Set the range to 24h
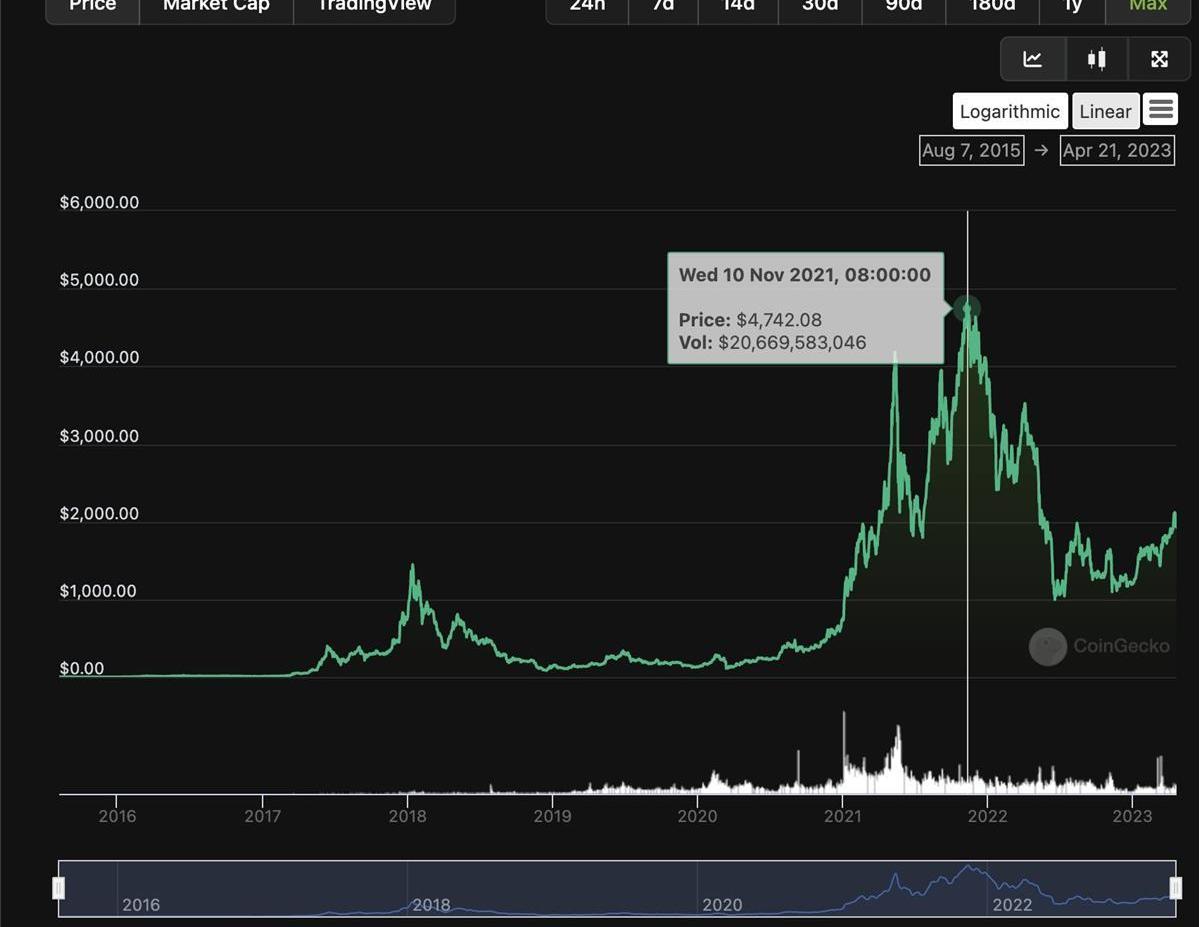Viewport: 1200px width, 927px height. point(587,7)
